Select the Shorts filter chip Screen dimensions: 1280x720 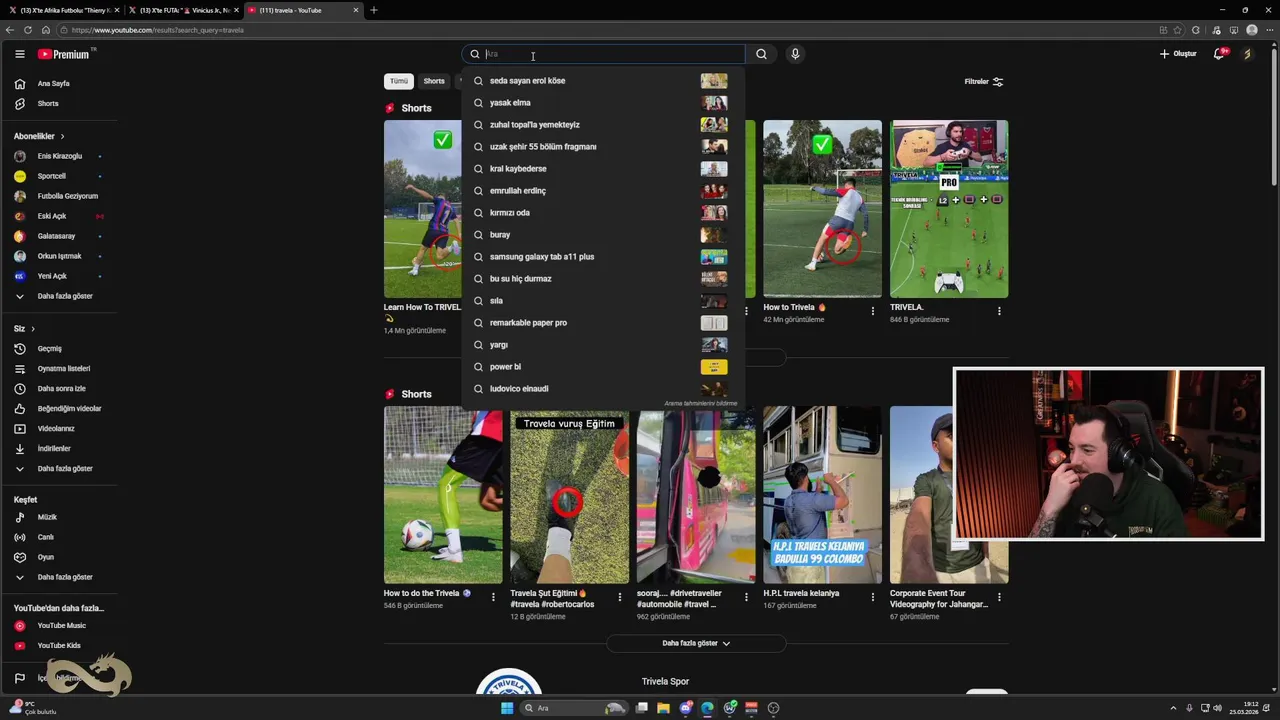[x=434, y=81]
